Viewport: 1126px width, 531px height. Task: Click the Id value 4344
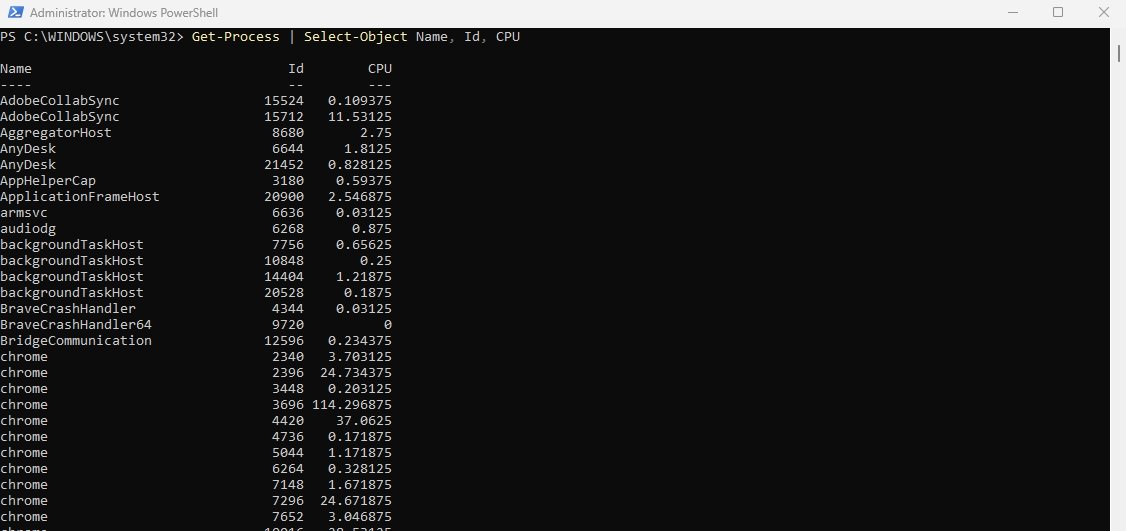(288, 308)
